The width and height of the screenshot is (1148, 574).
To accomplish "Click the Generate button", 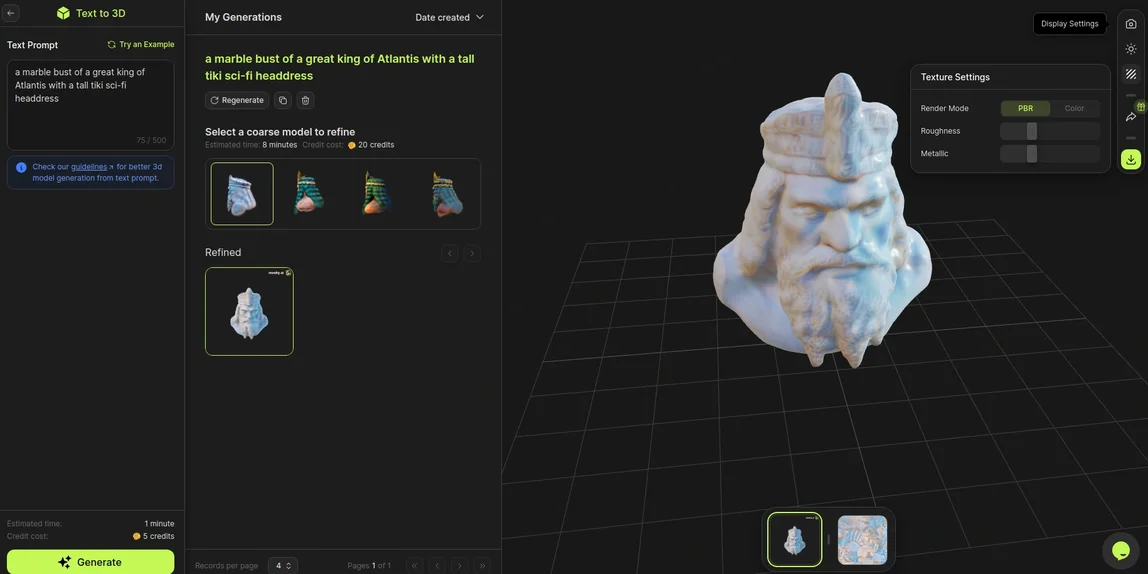I will pyautogui.click(x=91, y=562).
